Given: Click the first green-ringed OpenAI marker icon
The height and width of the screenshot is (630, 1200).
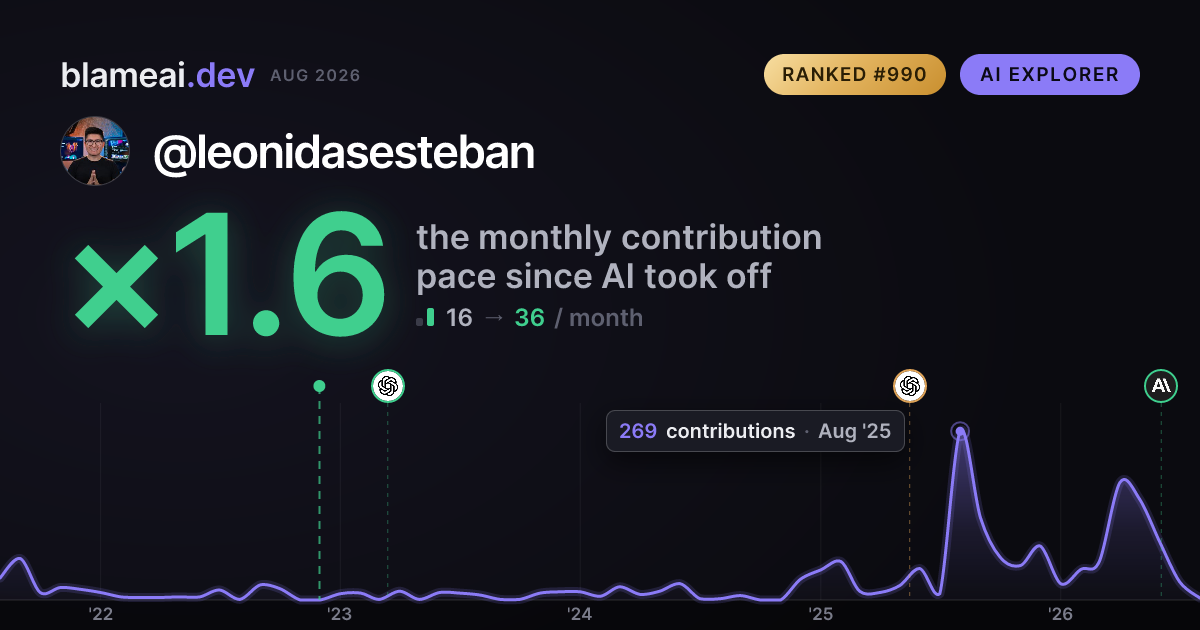Looking at the screenshot, I should [388, 385].
